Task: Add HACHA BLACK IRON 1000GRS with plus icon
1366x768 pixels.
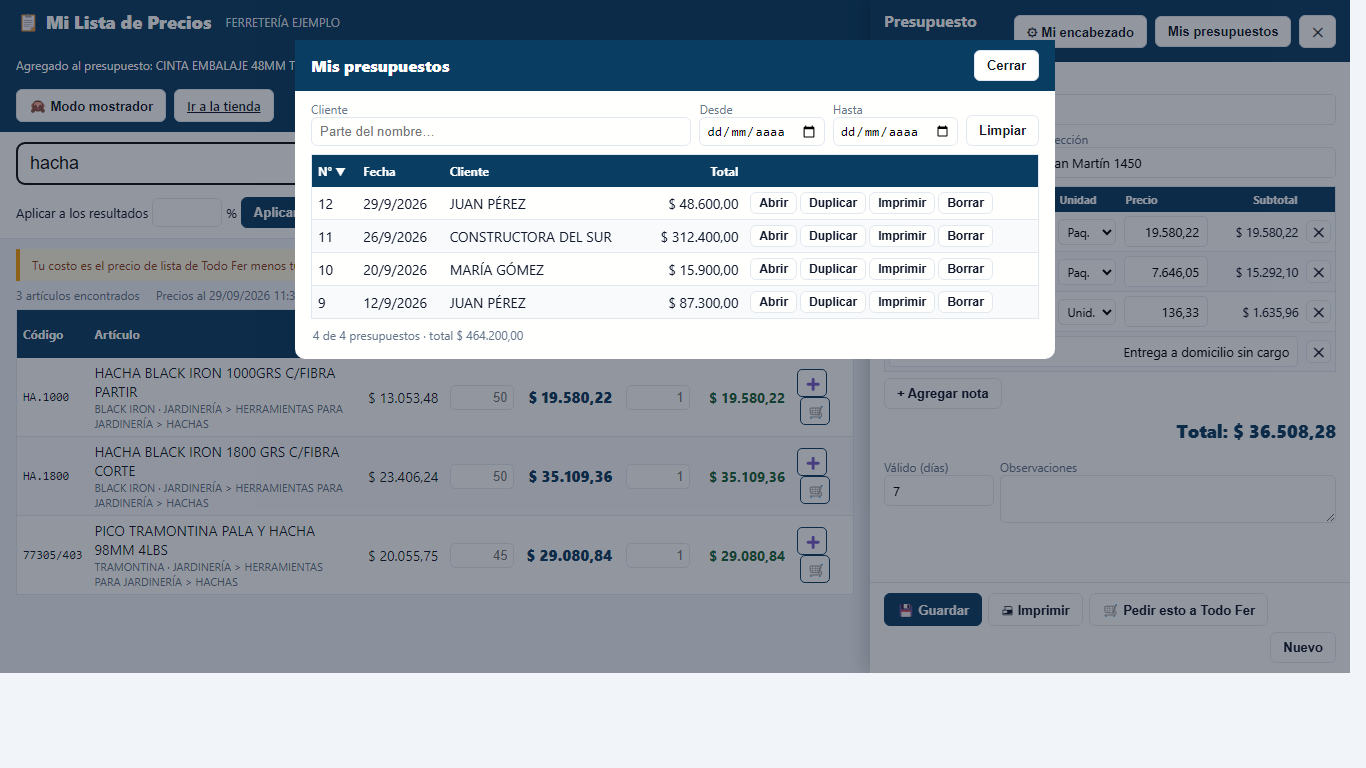Action: point(812,383)
